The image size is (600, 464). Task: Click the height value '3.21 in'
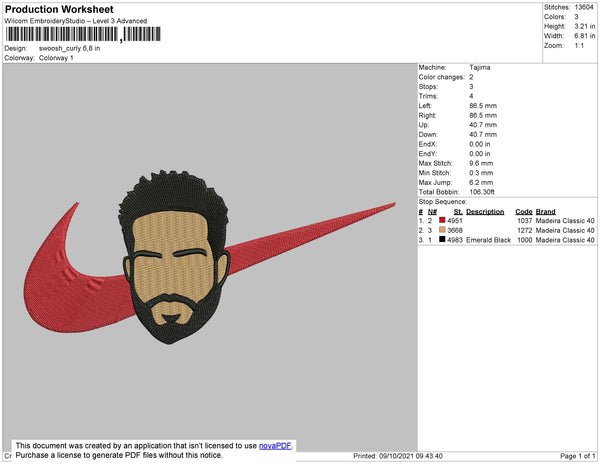tap(585, 26)
